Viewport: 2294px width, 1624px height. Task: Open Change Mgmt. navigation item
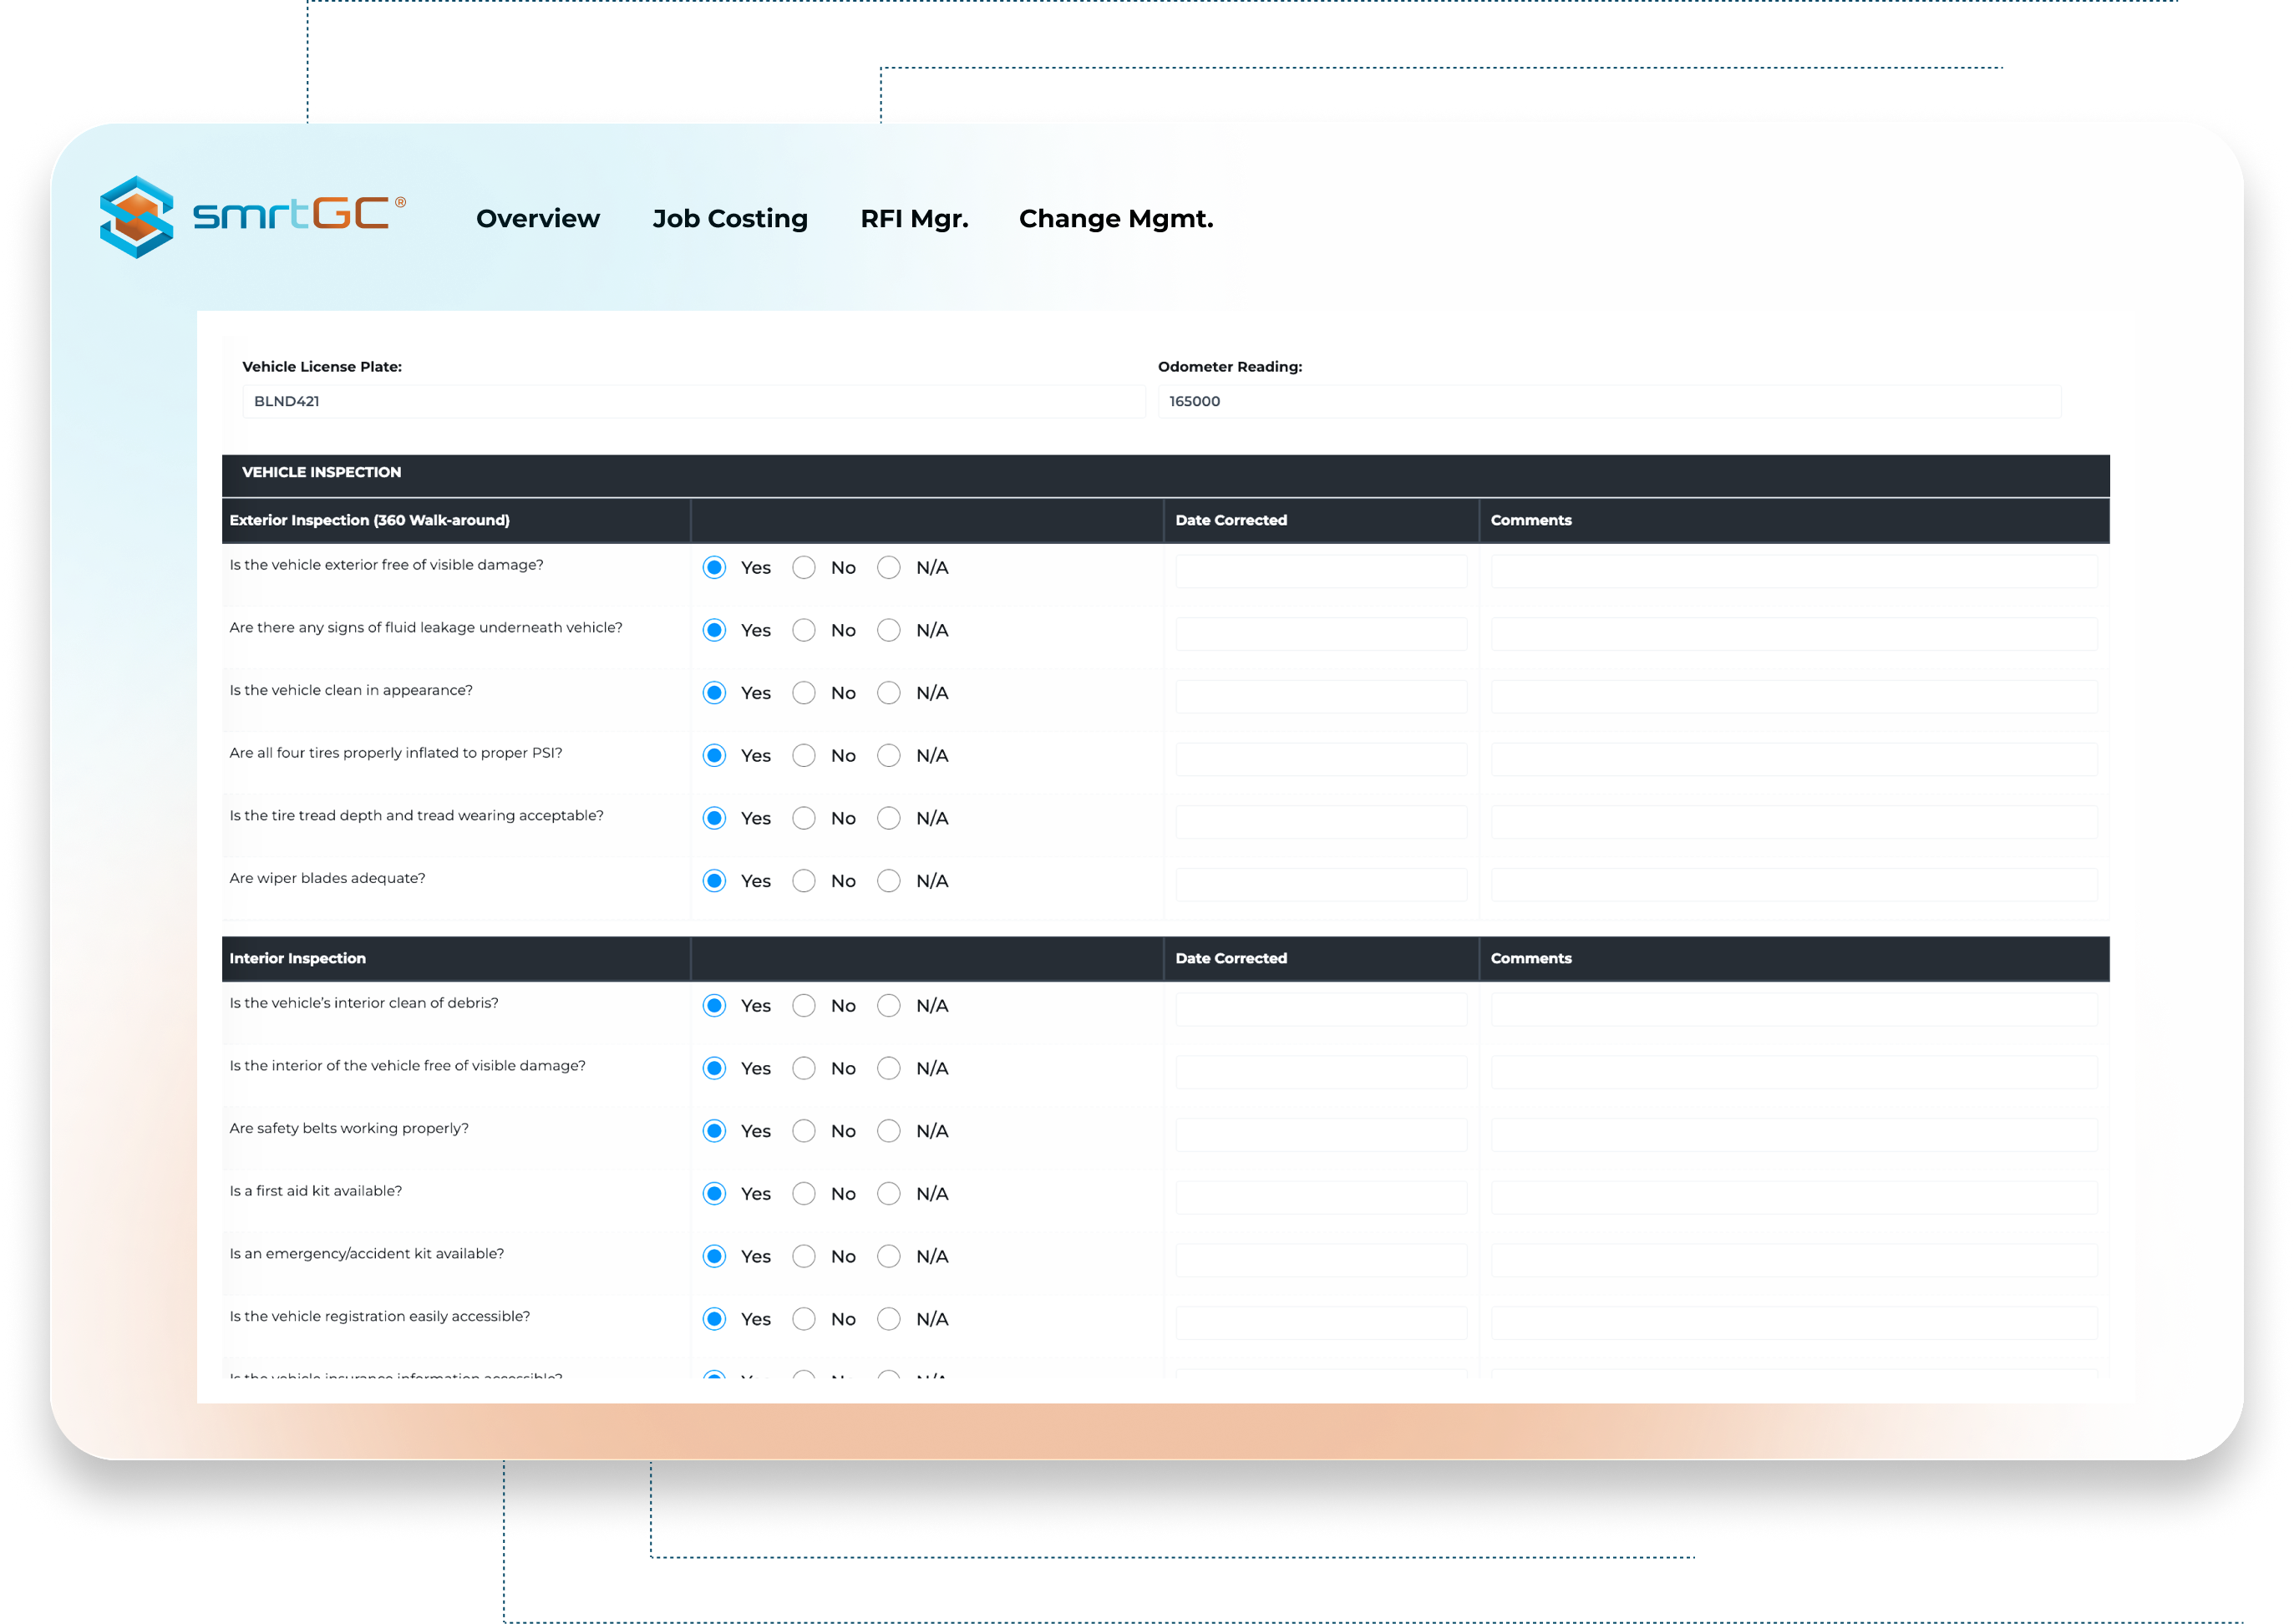(1115, 218)
